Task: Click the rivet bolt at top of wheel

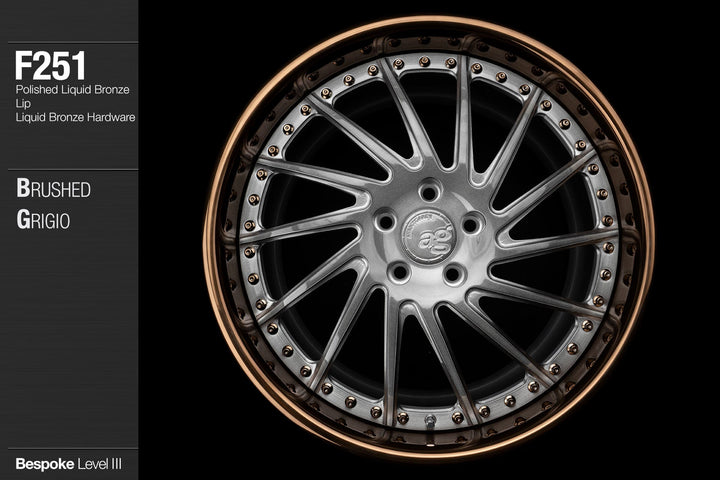Action: [424, 62]
